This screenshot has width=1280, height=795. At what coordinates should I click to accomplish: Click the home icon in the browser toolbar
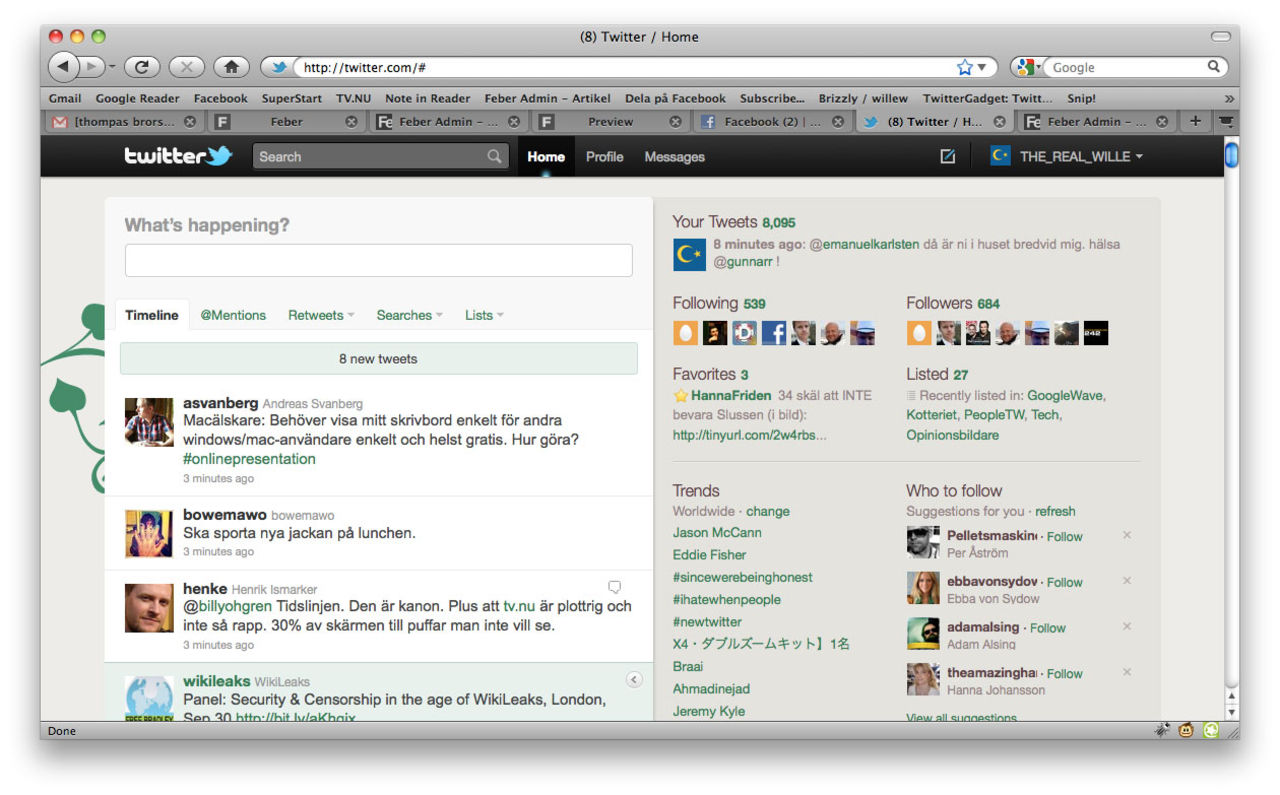click(232, 67)
